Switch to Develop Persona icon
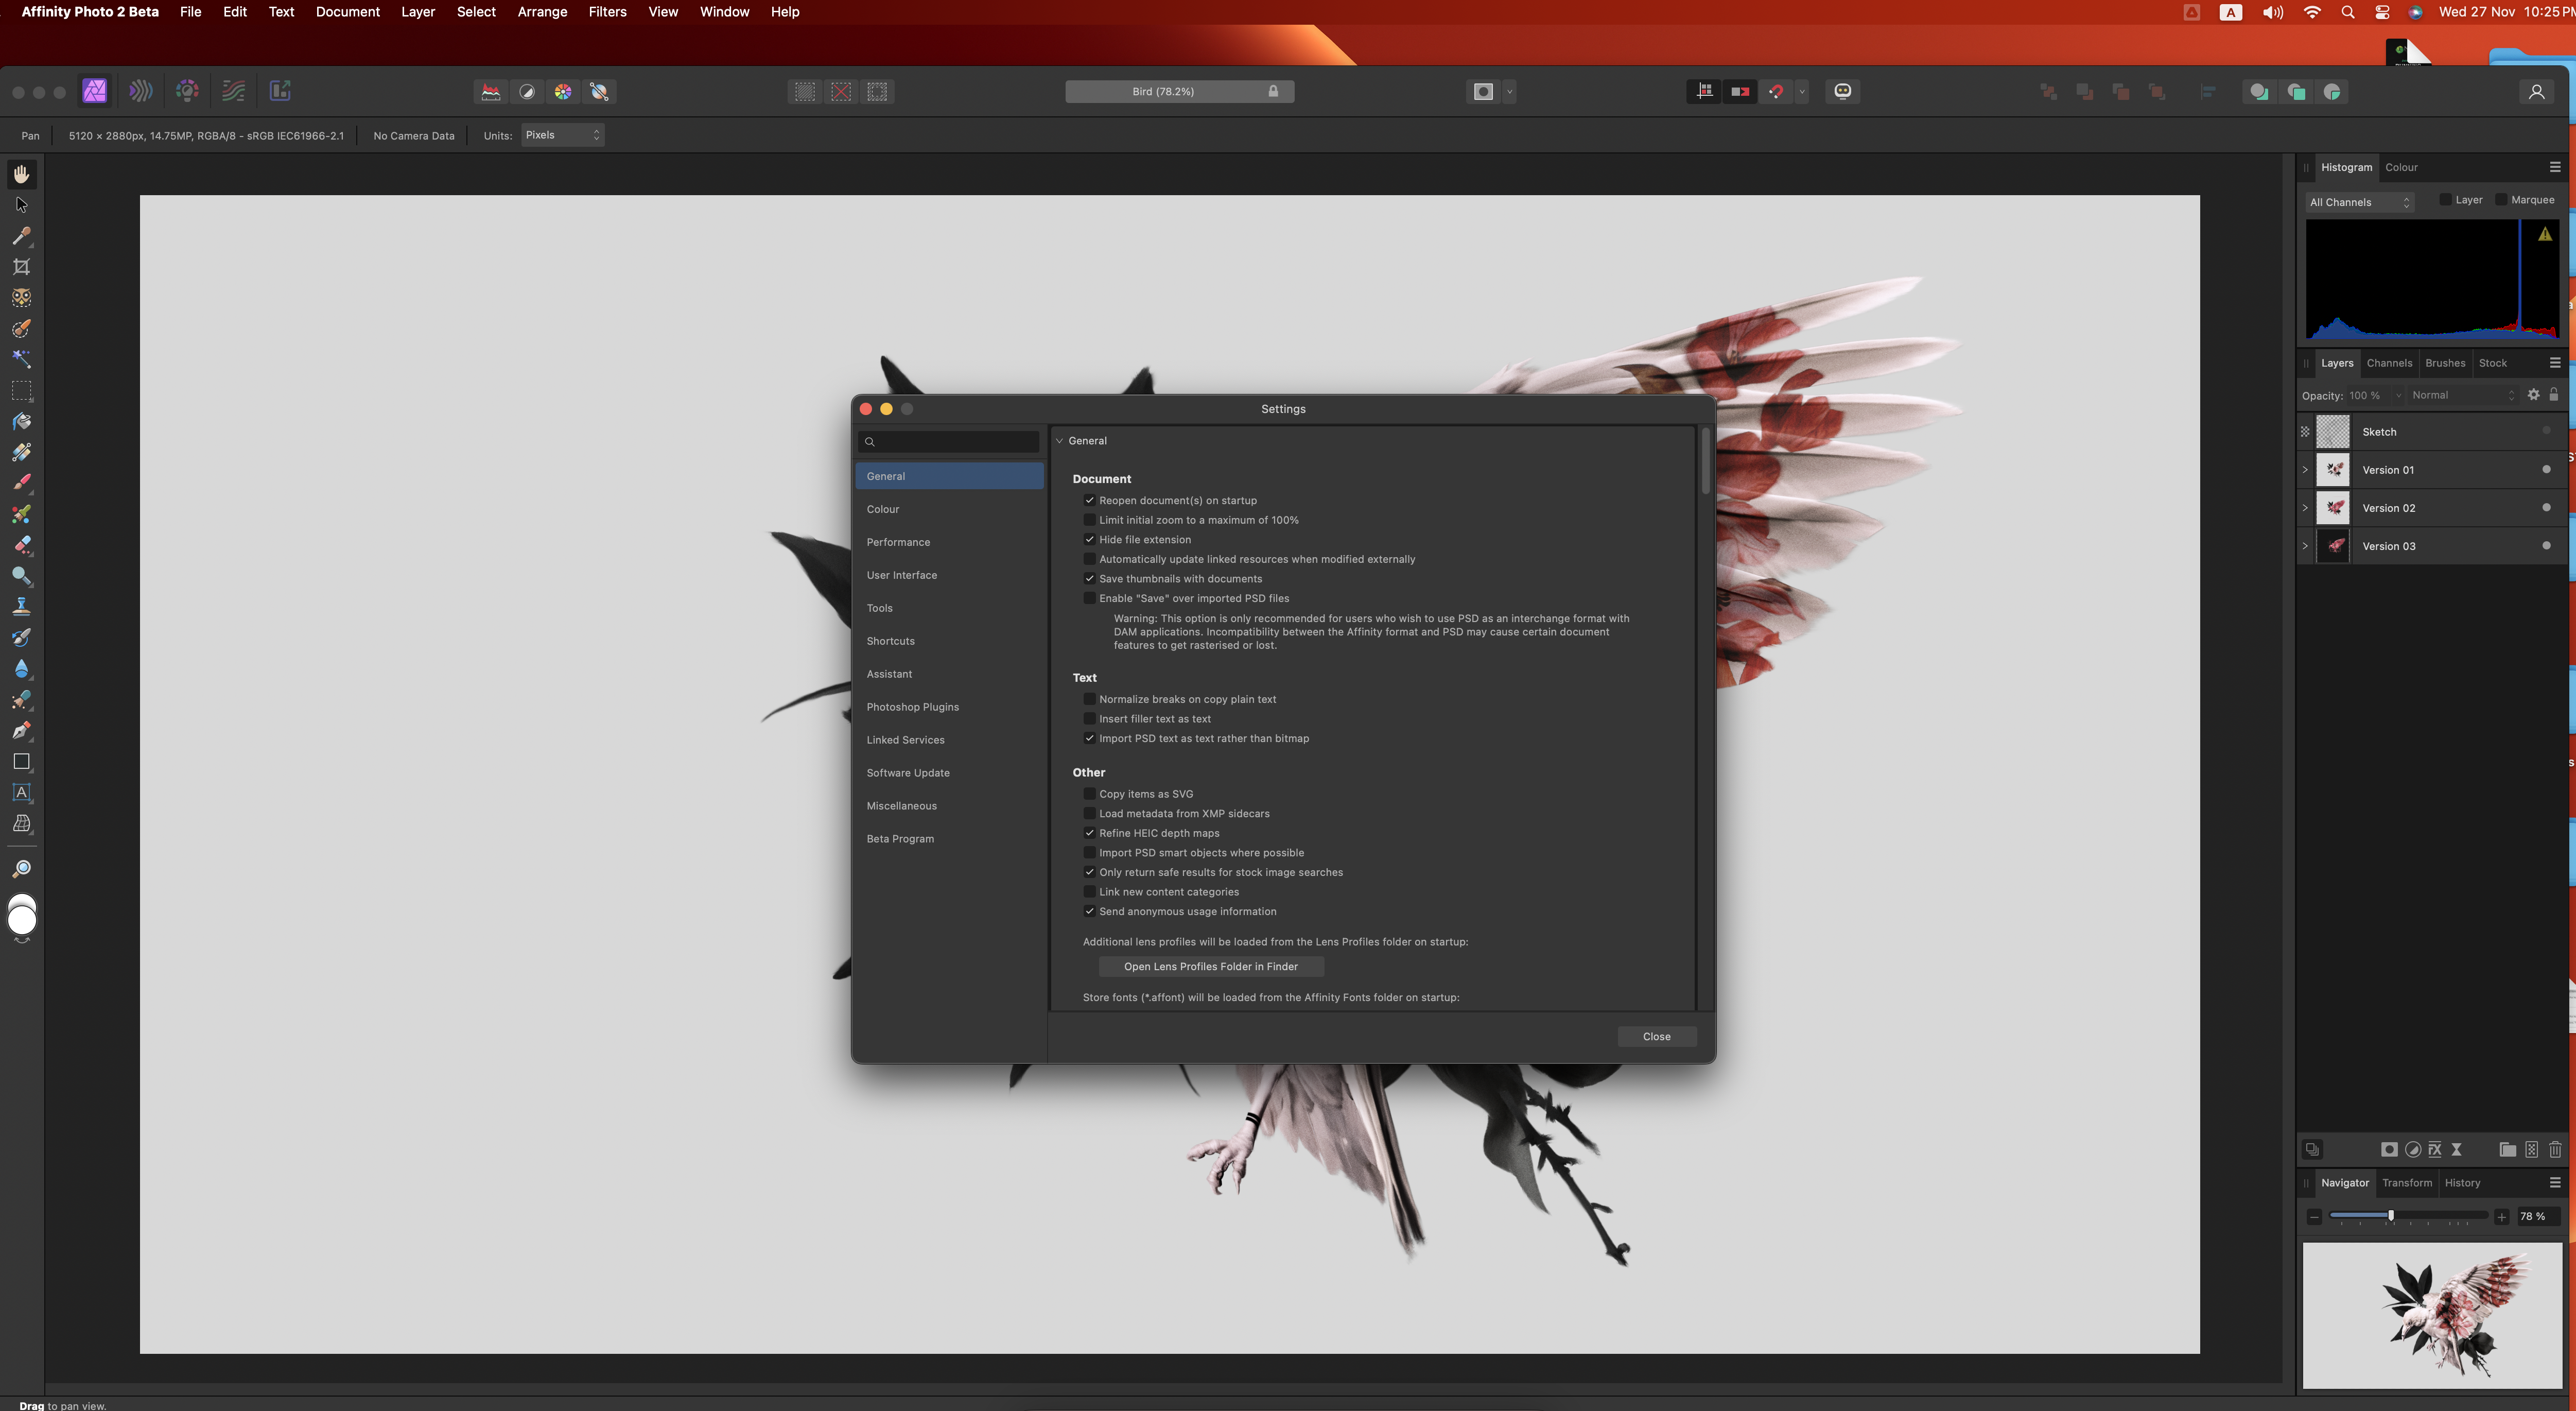The width and height of the screenshot is (2576, 1411). [x=187, y=91]
